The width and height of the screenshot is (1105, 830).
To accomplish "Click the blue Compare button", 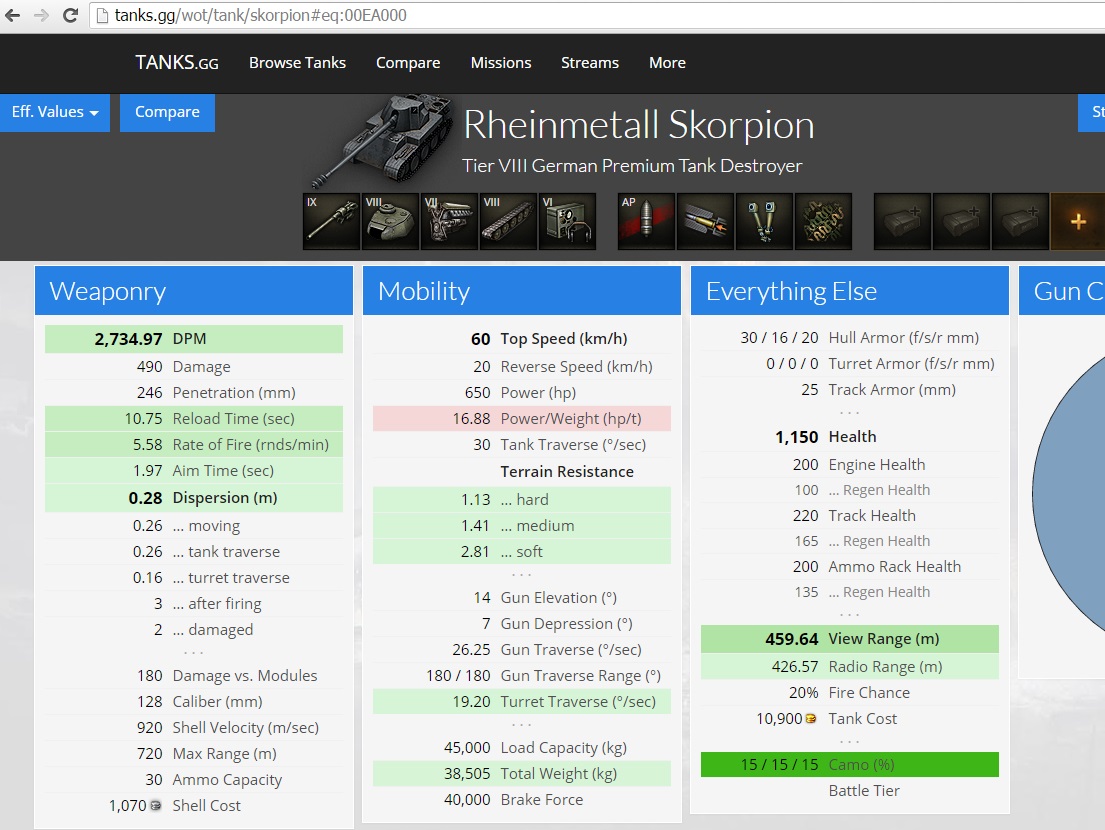I will pyautogui.click(x=167, y=112).
